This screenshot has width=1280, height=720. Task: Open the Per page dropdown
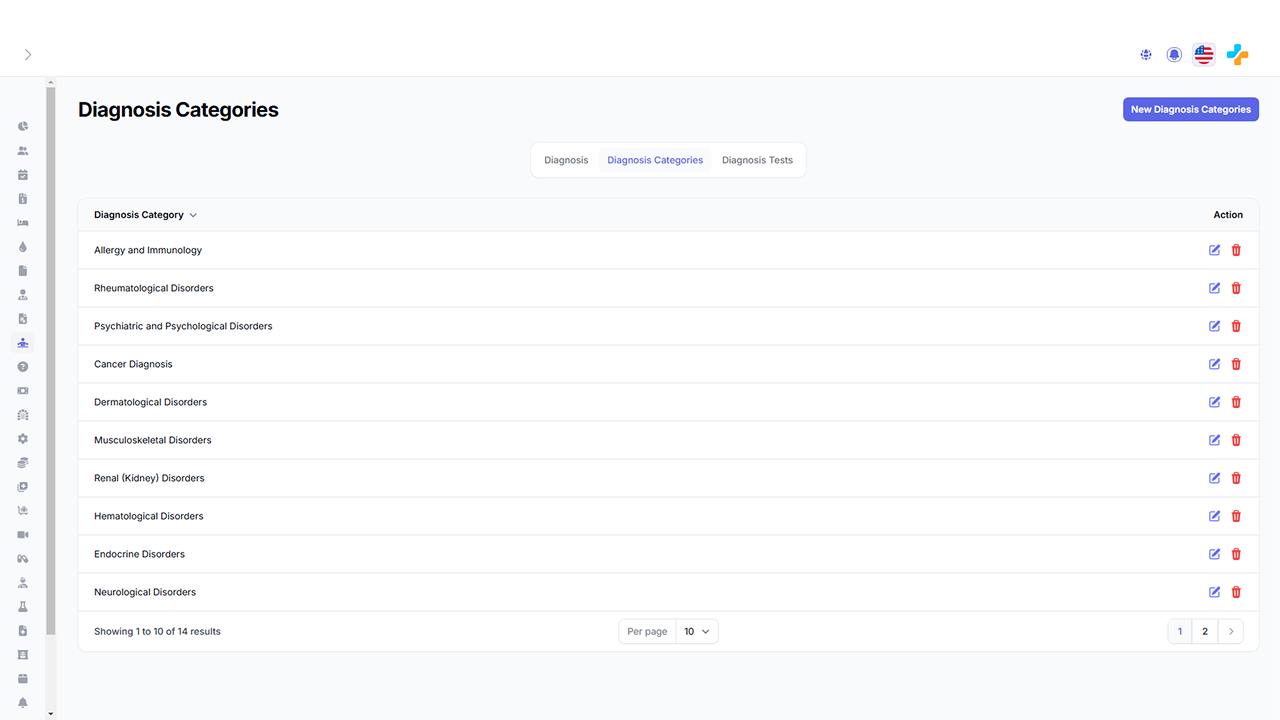pos(696,632)
